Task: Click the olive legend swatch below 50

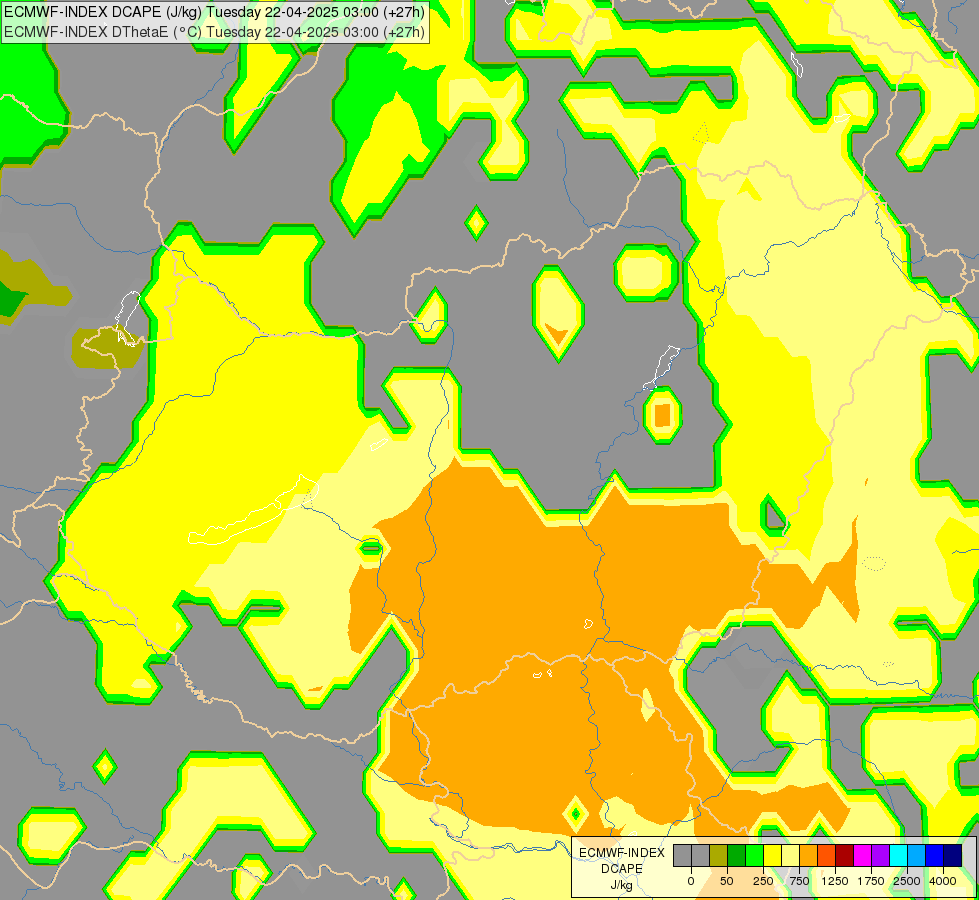Action: pyautogui.click(x=719, y=856)
